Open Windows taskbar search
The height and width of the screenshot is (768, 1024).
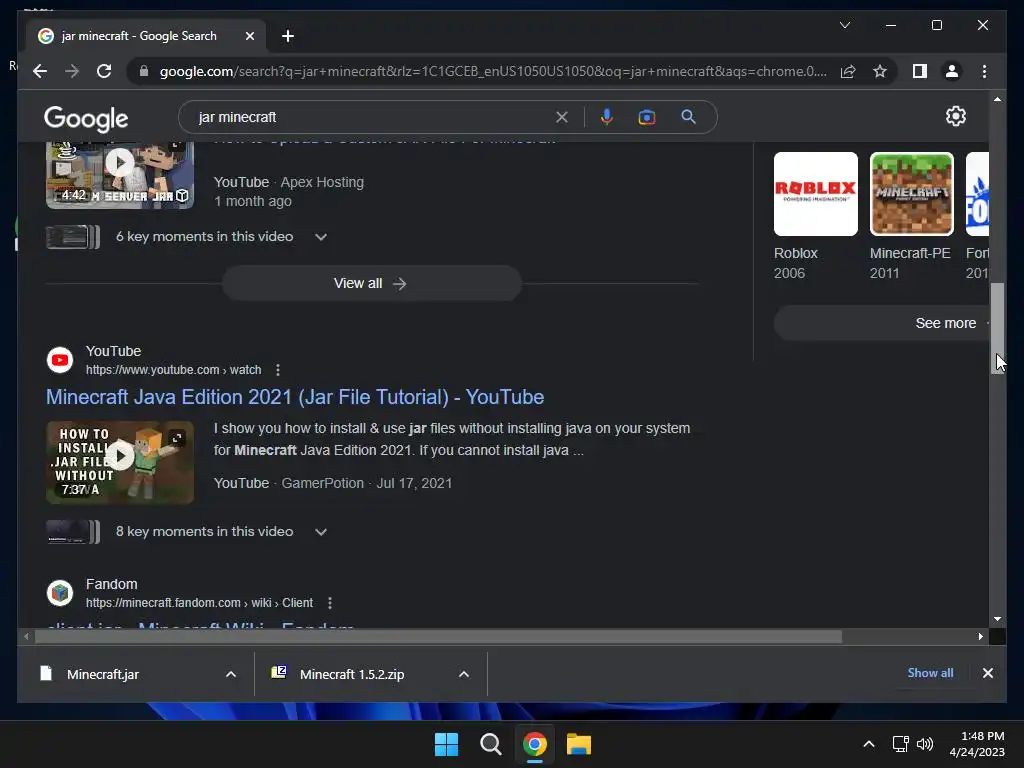pos(490,744)
